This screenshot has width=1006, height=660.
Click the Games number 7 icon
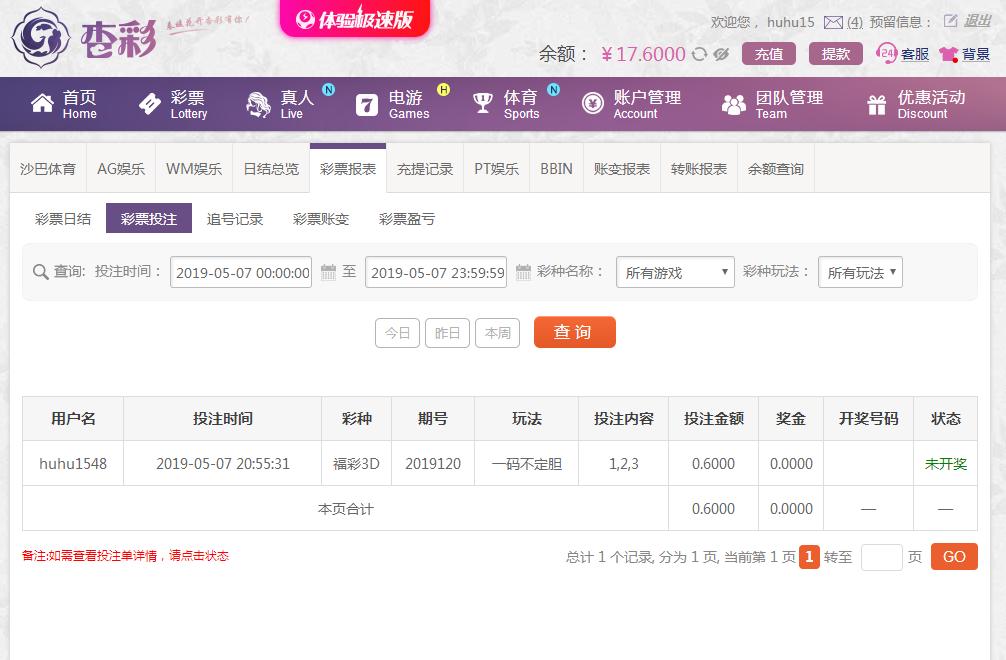[366, 105]
